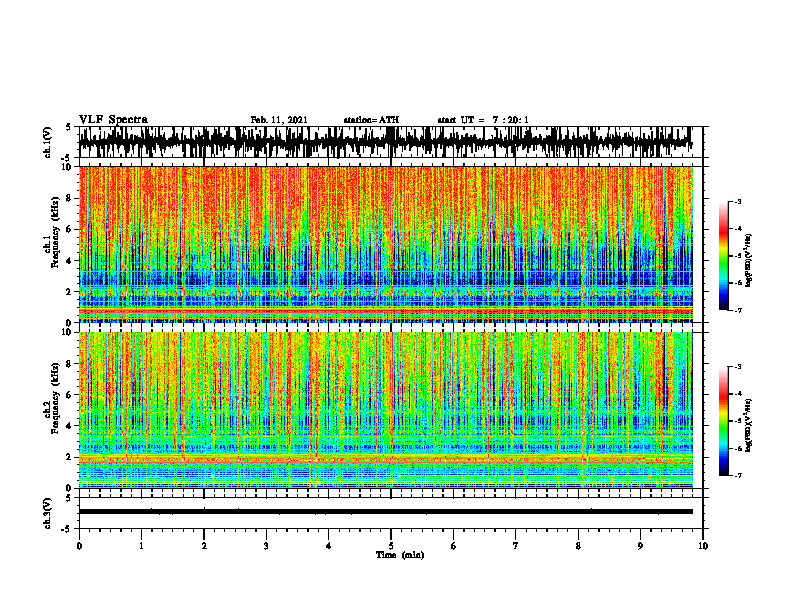Click the "-7" label on ch.1 color bar
The height and width of the screenshot is (612, 792).
[738, 310]
